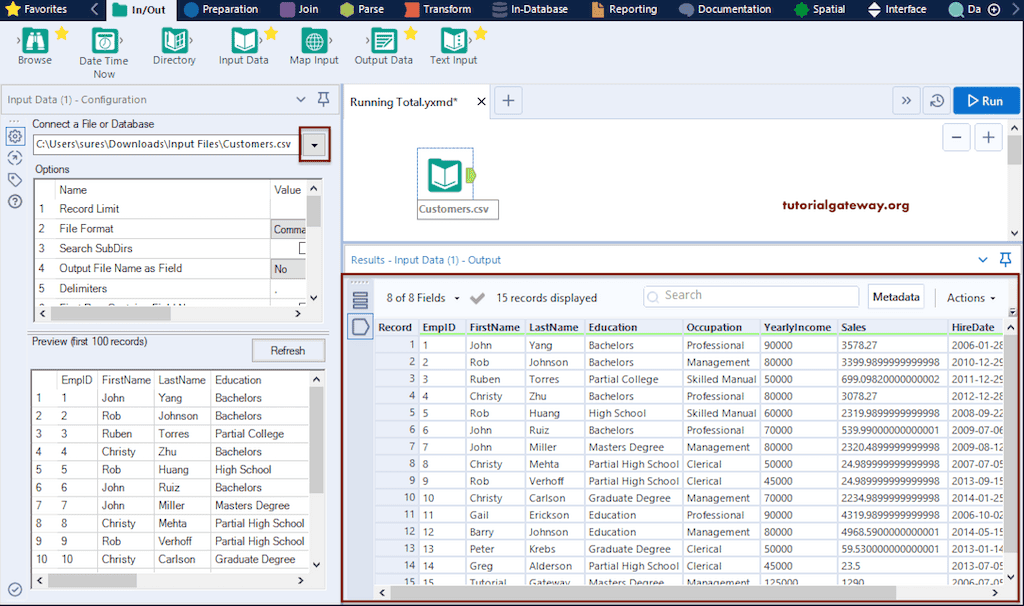Select the Text Input tool

point(453,46)
